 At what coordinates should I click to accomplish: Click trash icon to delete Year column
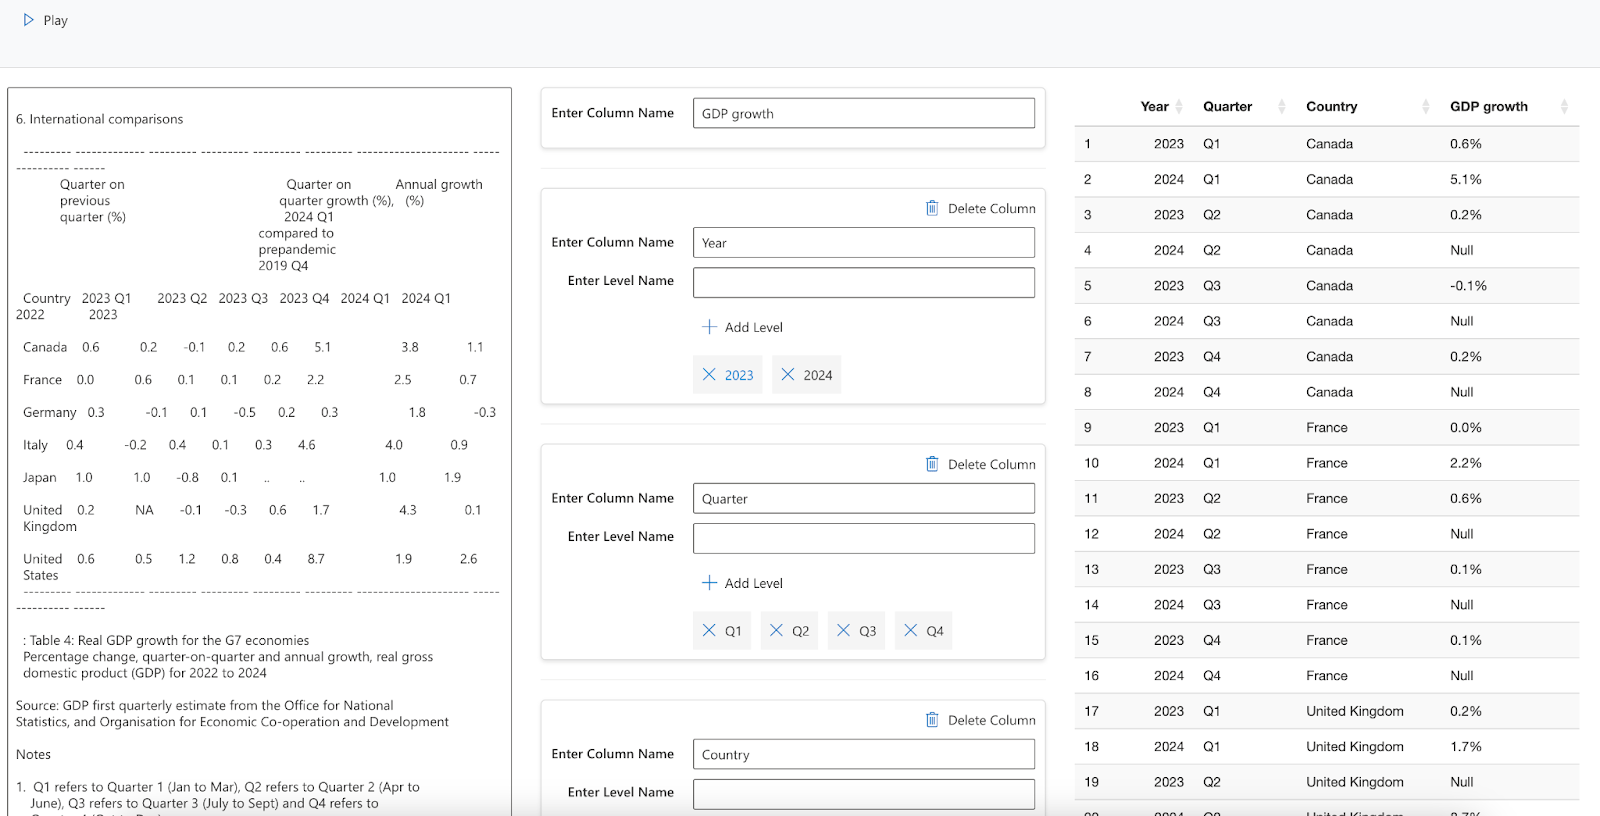(x=932, y=208)
